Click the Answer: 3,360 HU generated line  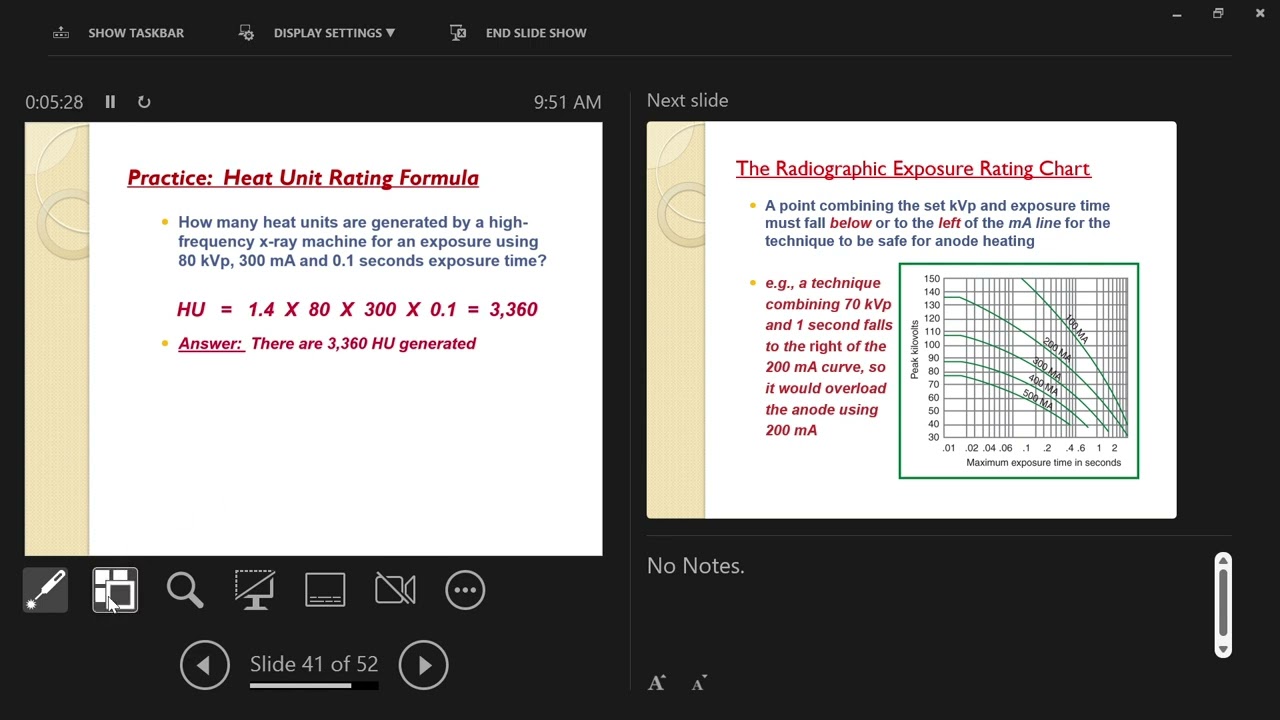(x=327, y=343)
